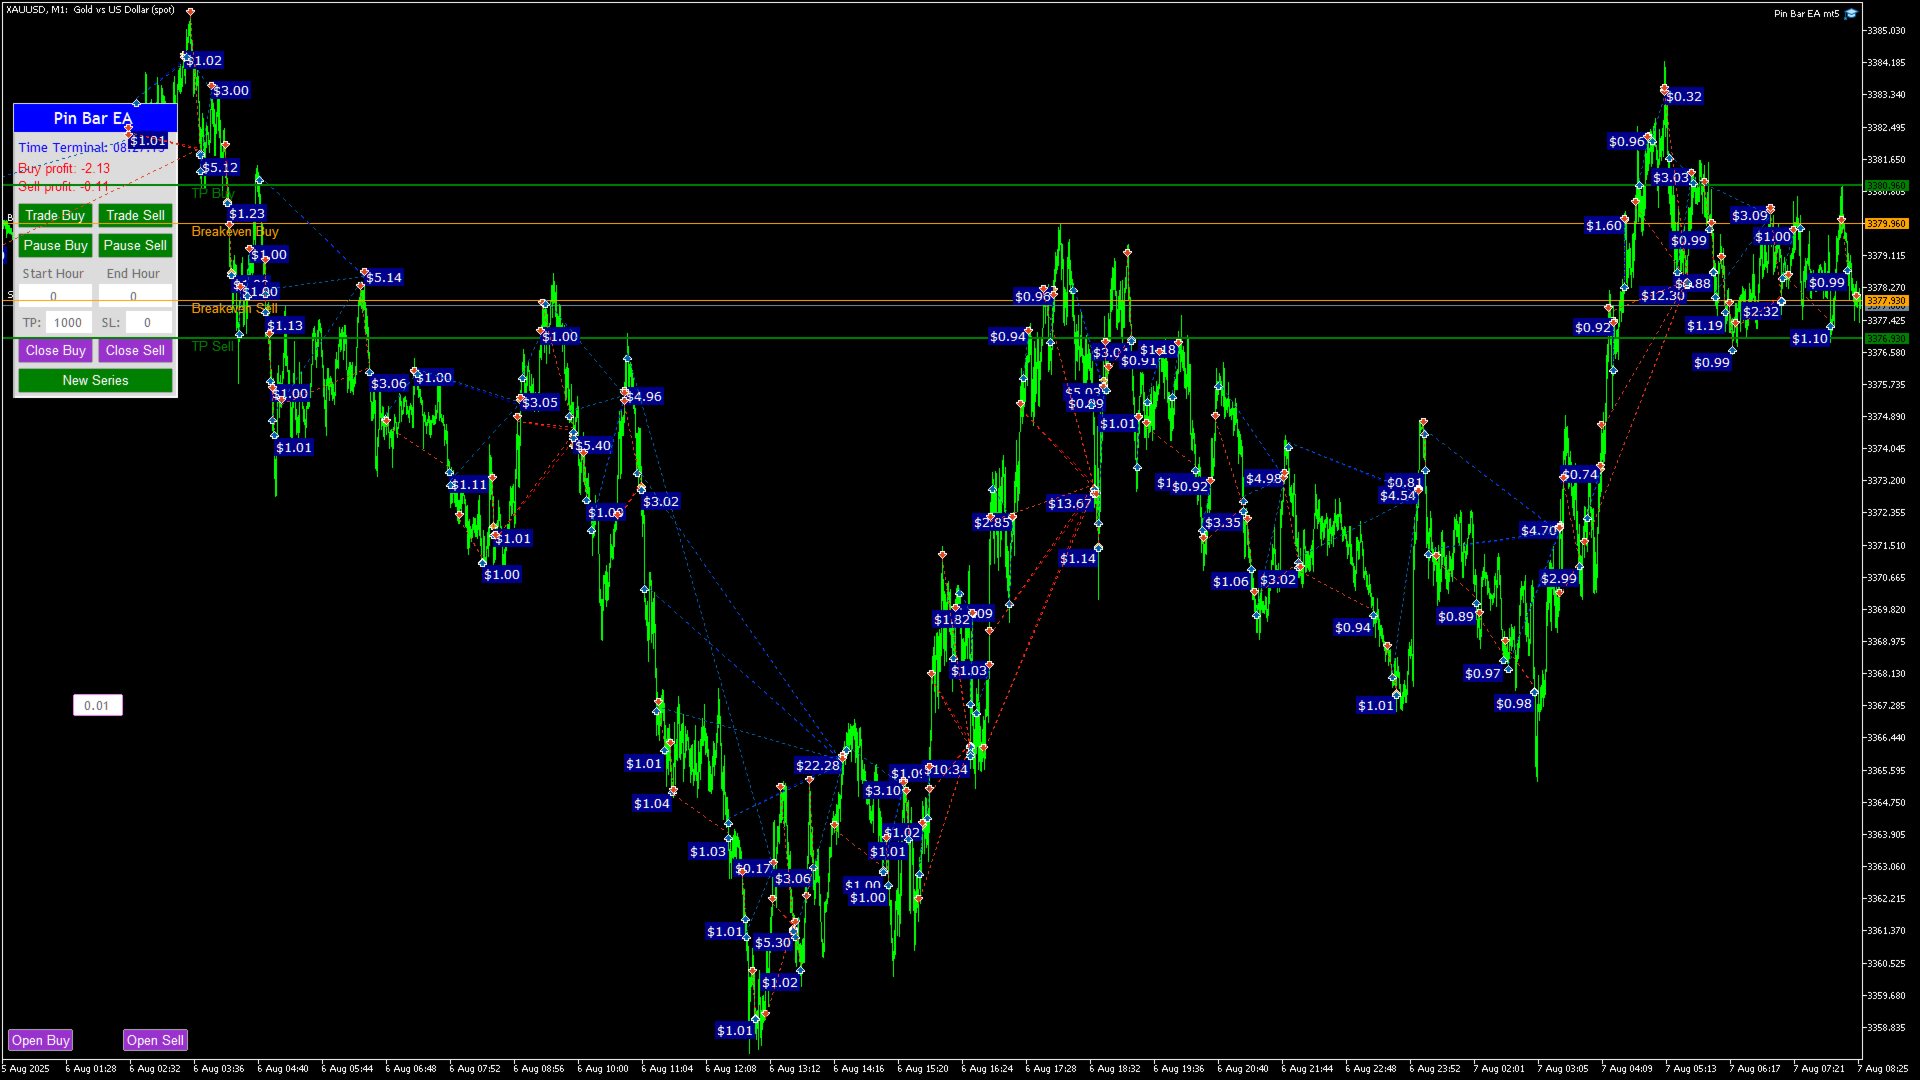Click the Open Sell button

tap(155, 1040)
